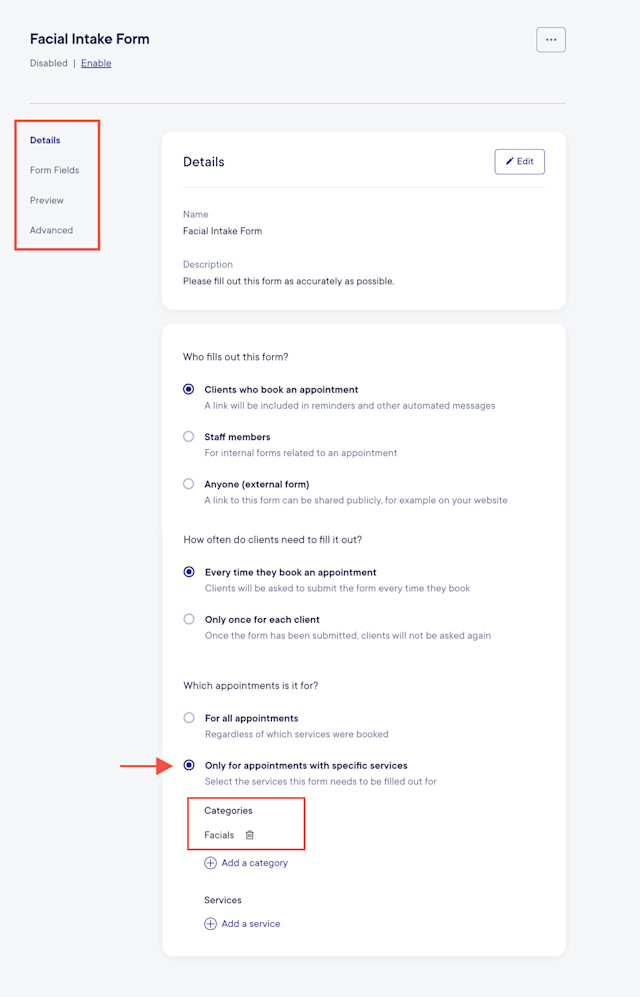
Task: Click the Edit button on the Details card
Action: point(519,161)
